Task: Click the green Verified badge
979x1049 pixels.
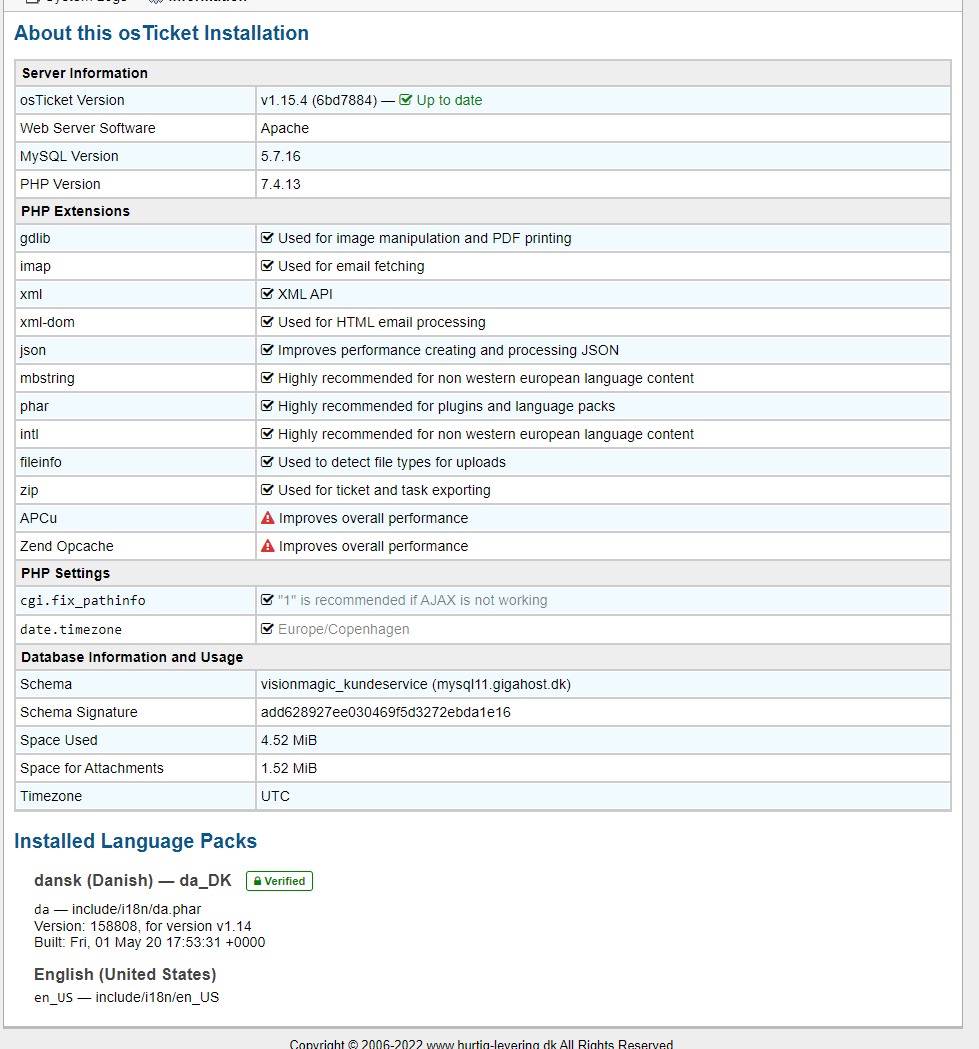Action: [x=279, y=881]
